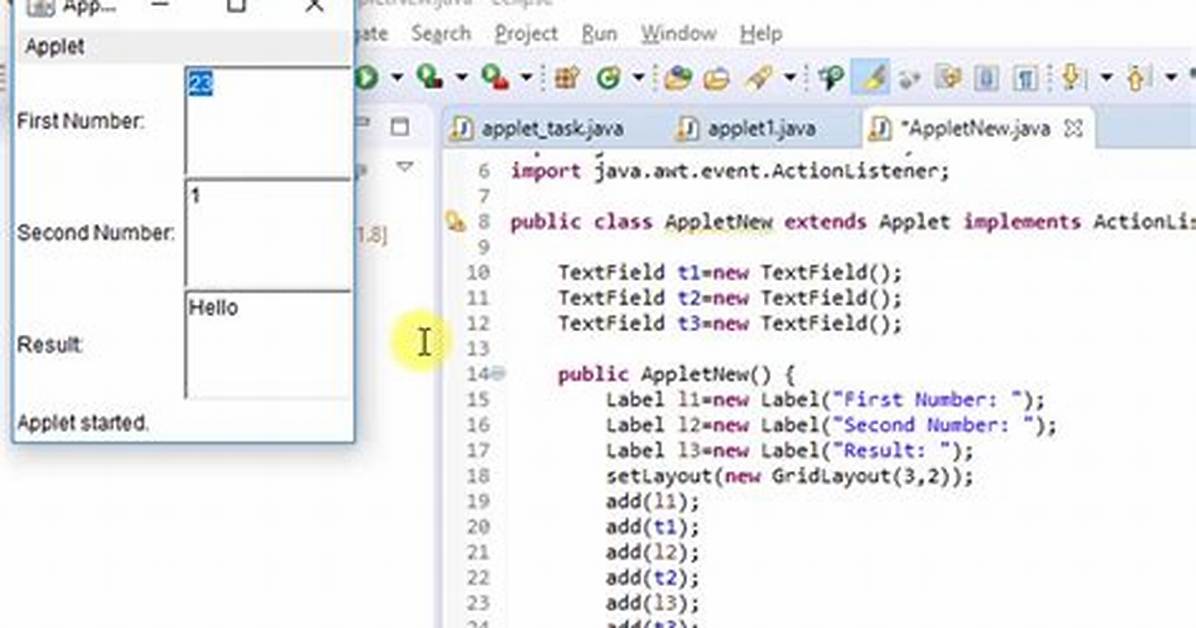Click the Search flashlight icon
The width and height of the screenshot is (1196, 628).
tap(760, 77)
